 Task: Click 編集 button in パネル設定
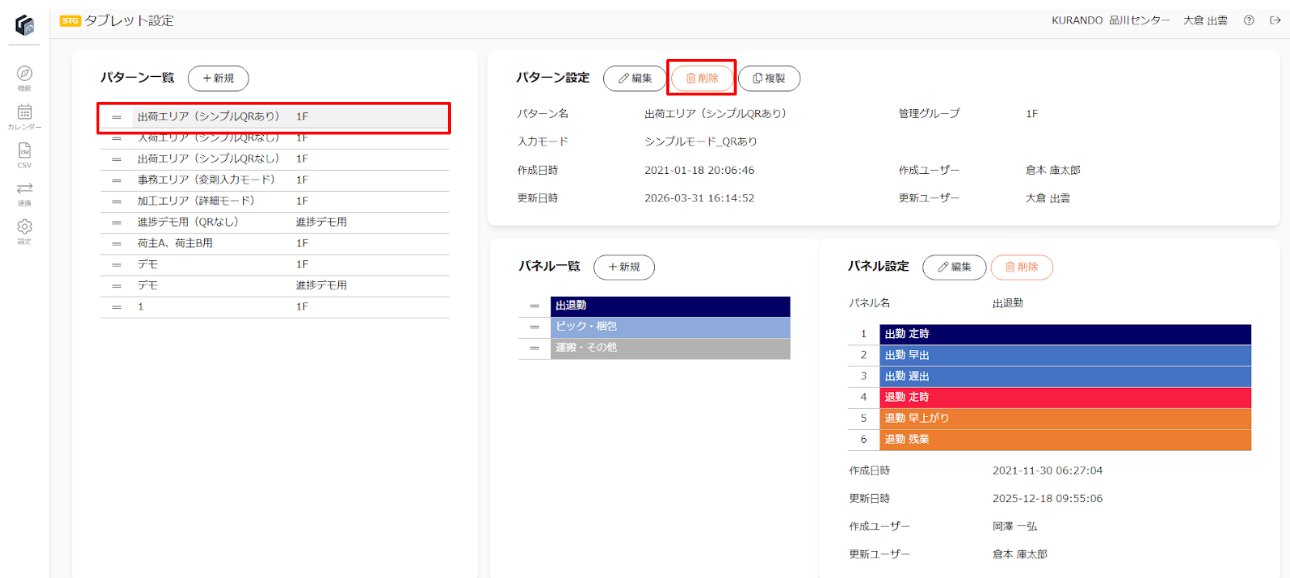[954, 267]
